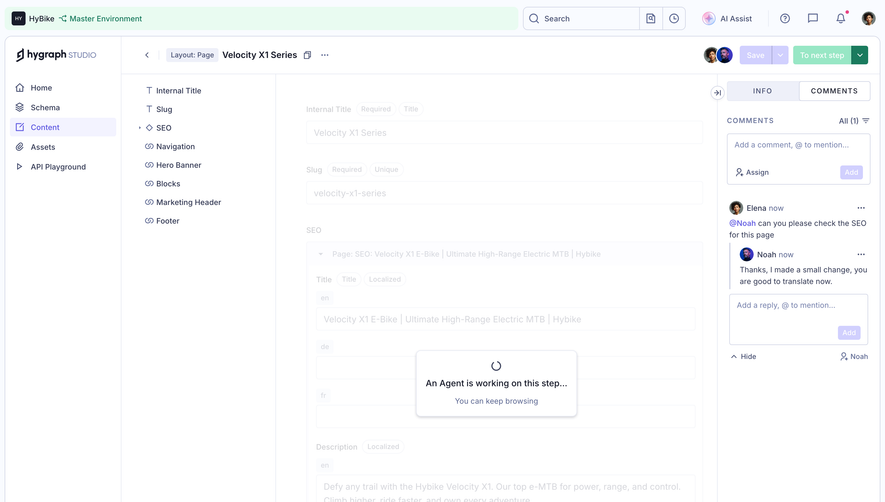Click the collaborator avatars in the header
Image resolution: width=885 pixels, height=502 pixels.
718,55
